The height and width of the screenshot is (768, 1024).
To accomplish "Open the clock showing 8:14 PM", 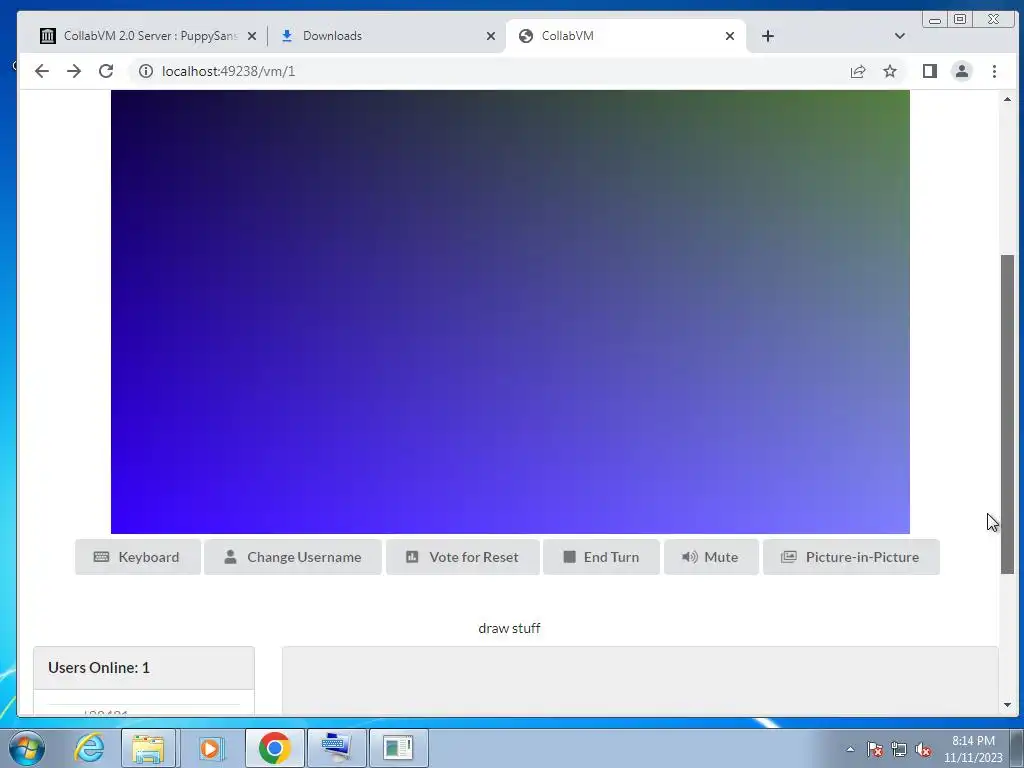I will (973, 749).
